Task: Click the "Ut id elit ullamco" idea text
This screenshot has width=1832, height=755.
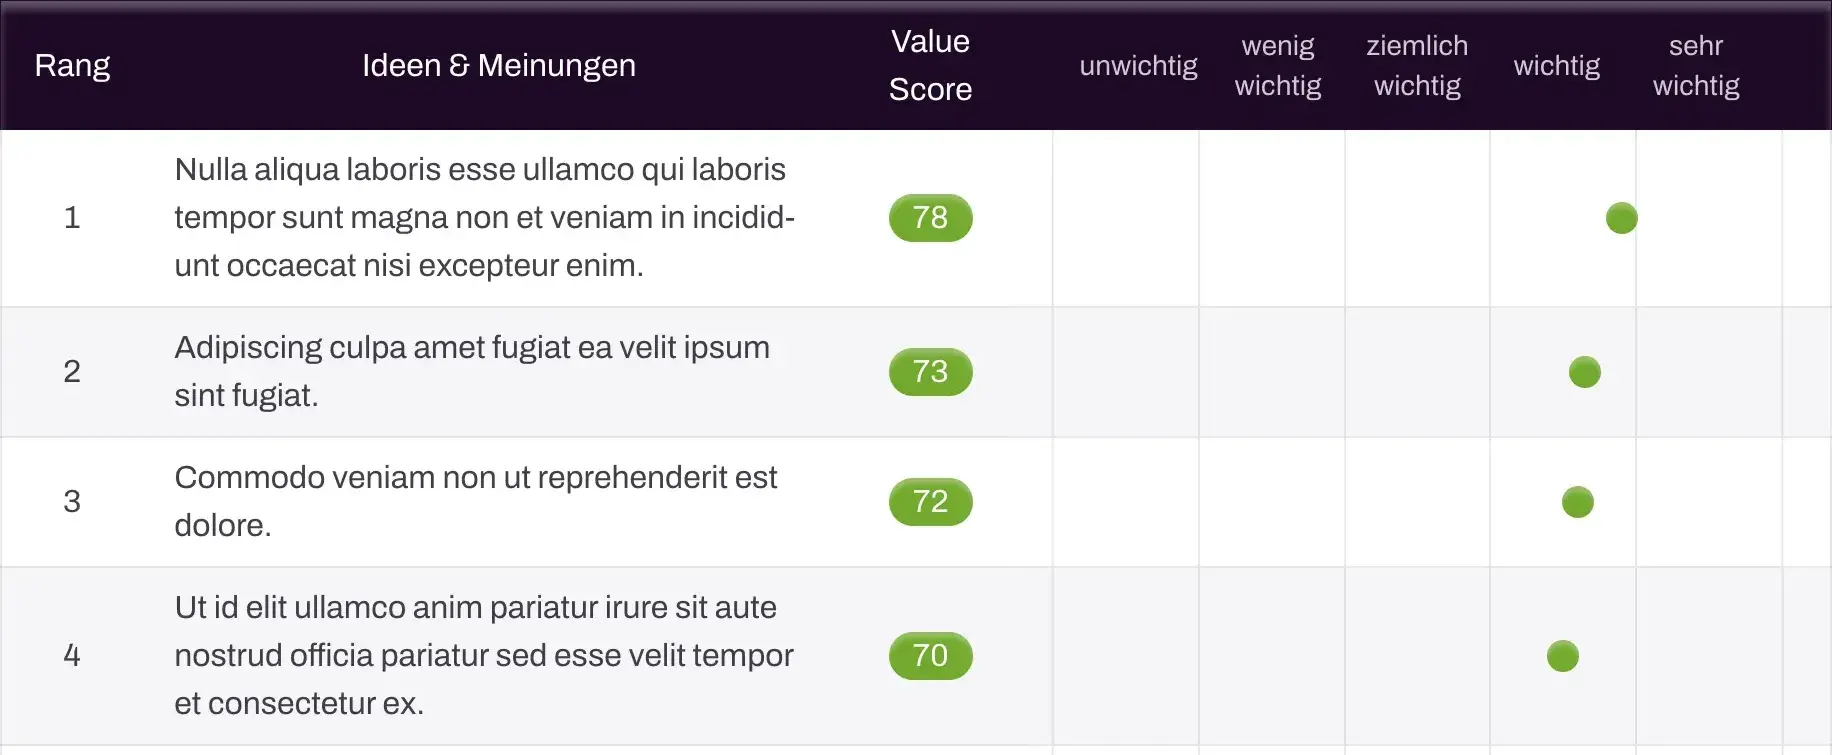Action: click(483, 656)
